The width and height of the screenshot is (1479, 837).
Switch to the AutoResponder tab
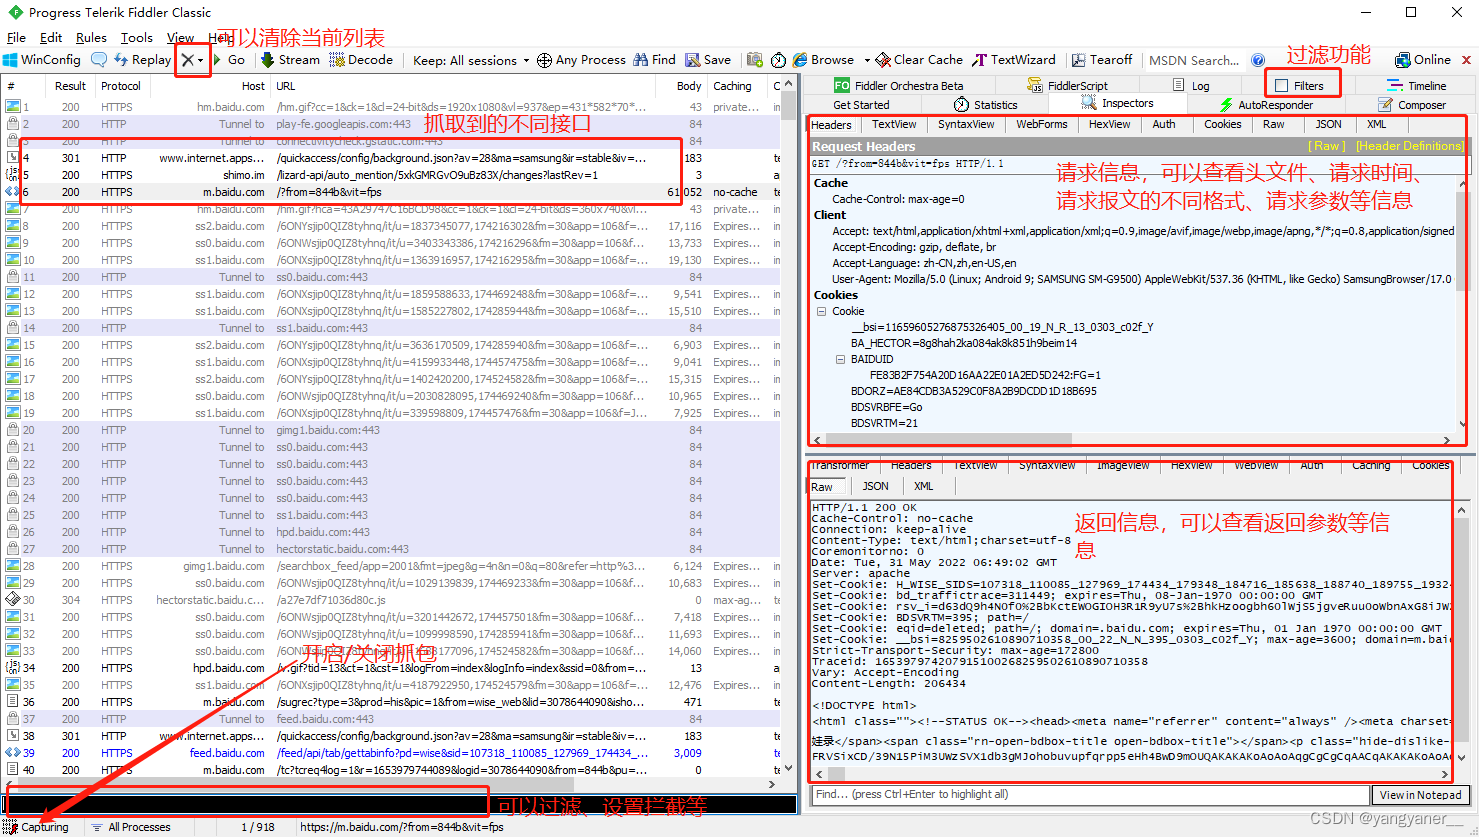pos(1266,105)
